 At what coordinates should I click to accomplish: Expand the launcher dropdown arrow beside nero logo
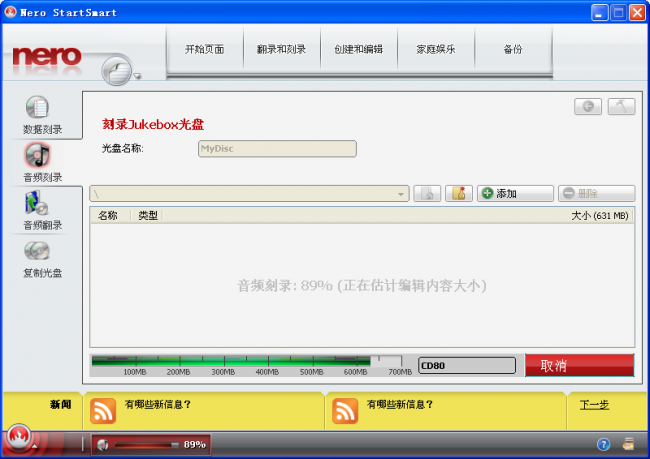coord(137,76)
